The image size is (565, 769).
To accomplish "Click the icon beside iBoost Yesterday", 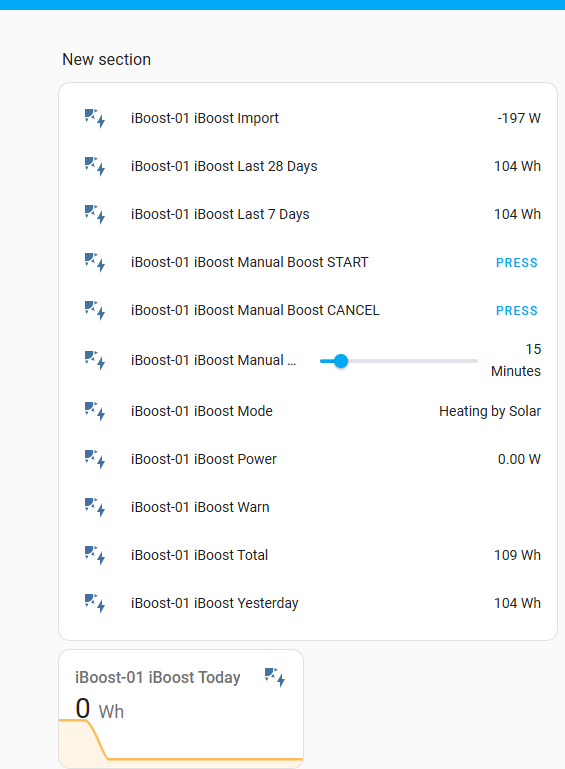I will [95, 603].
